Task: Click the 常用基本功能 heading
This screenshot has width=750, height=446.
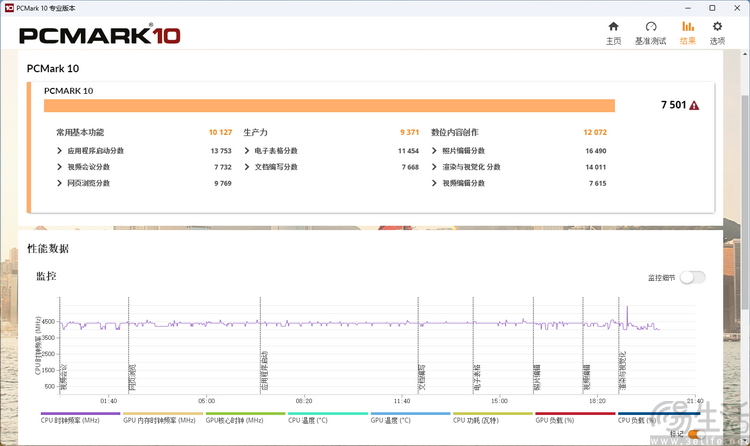Action: [x=80, y=132]
